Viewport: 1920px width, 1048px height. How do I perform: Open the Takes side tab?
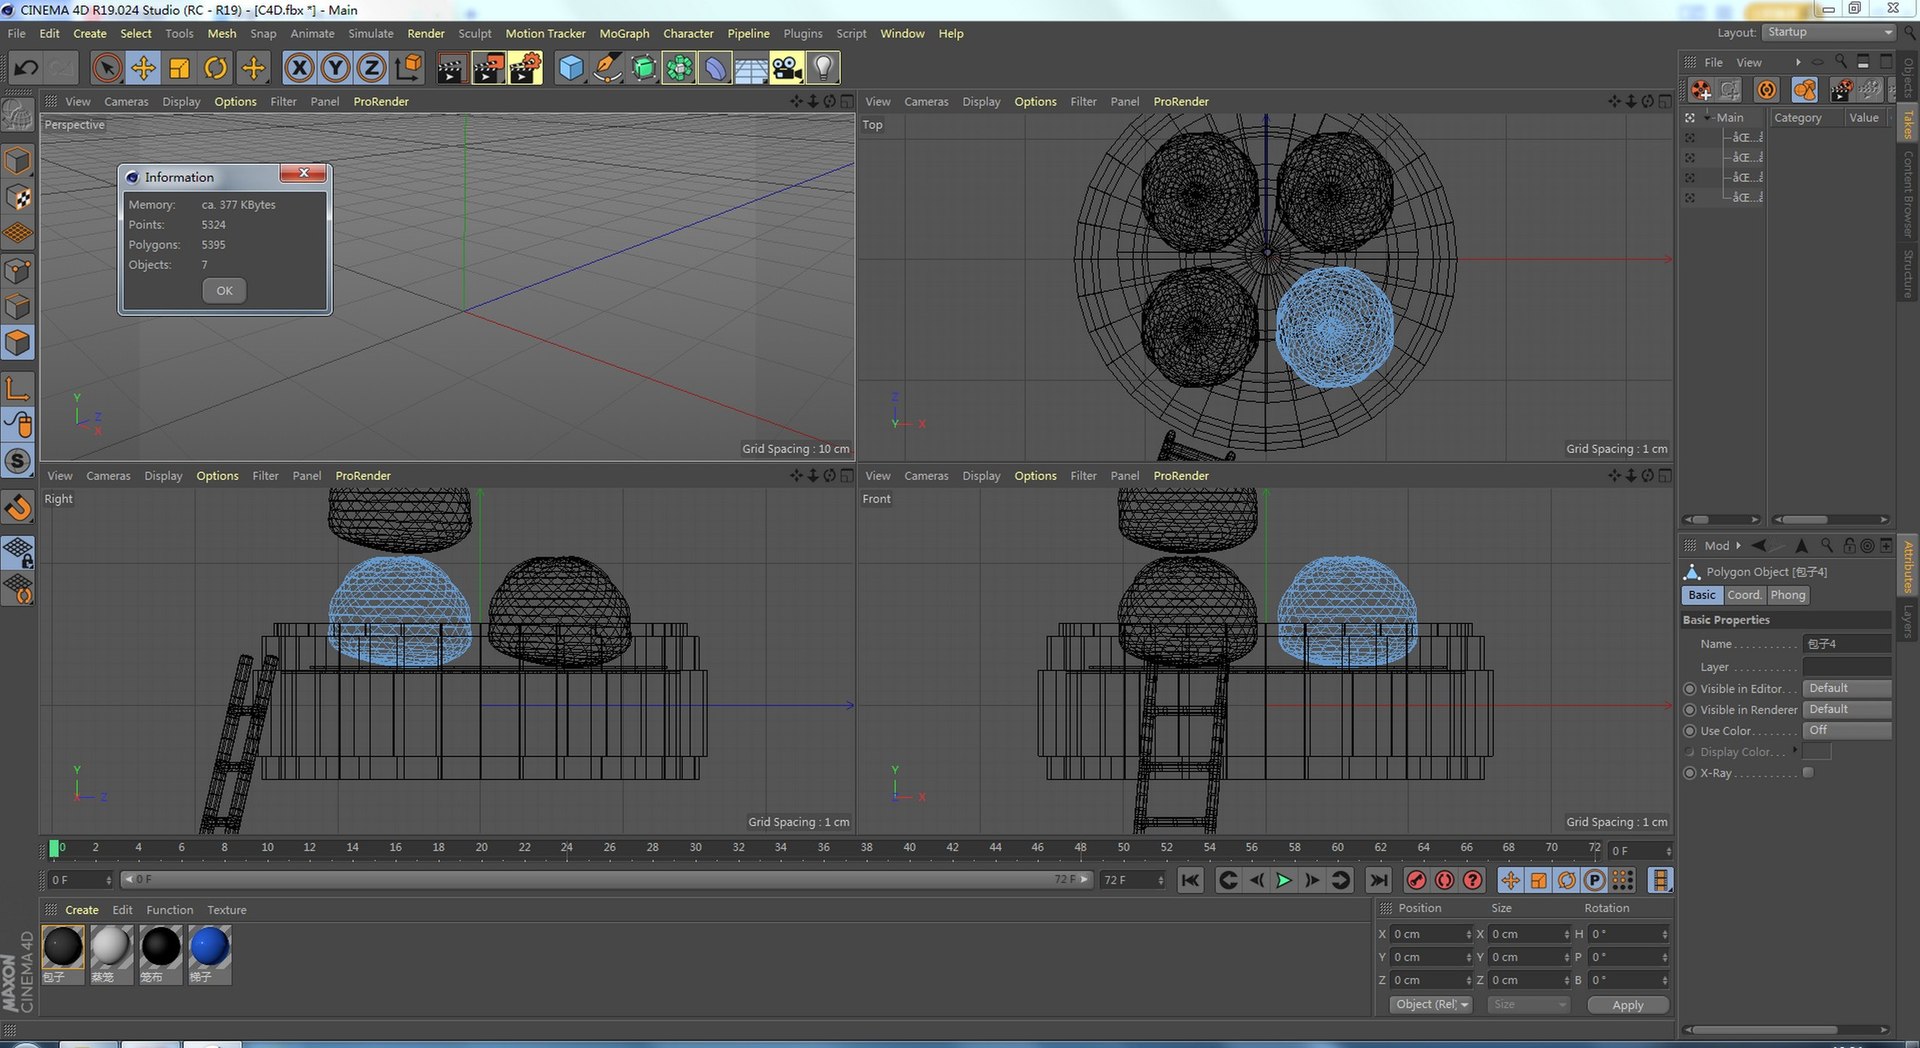coord(1908,124)
